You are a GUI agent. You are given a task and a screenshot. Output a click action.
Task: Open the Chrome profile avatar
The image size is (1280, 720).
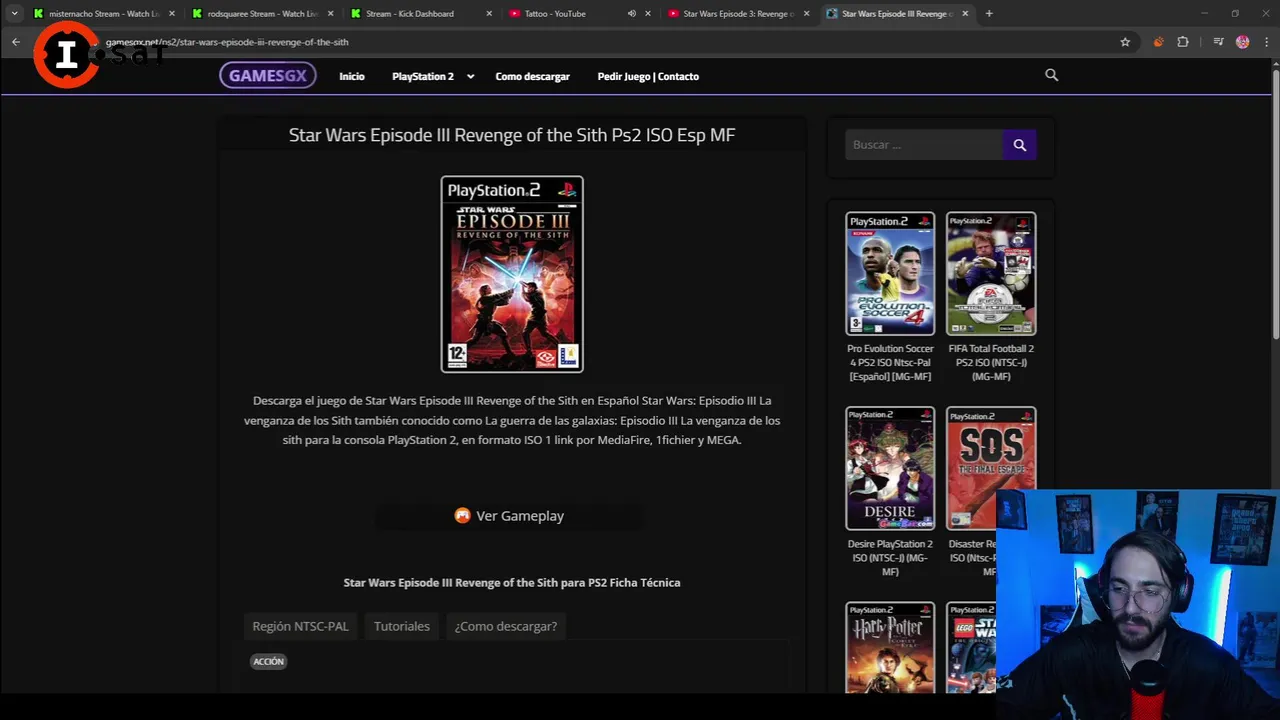coord(1242,42)
